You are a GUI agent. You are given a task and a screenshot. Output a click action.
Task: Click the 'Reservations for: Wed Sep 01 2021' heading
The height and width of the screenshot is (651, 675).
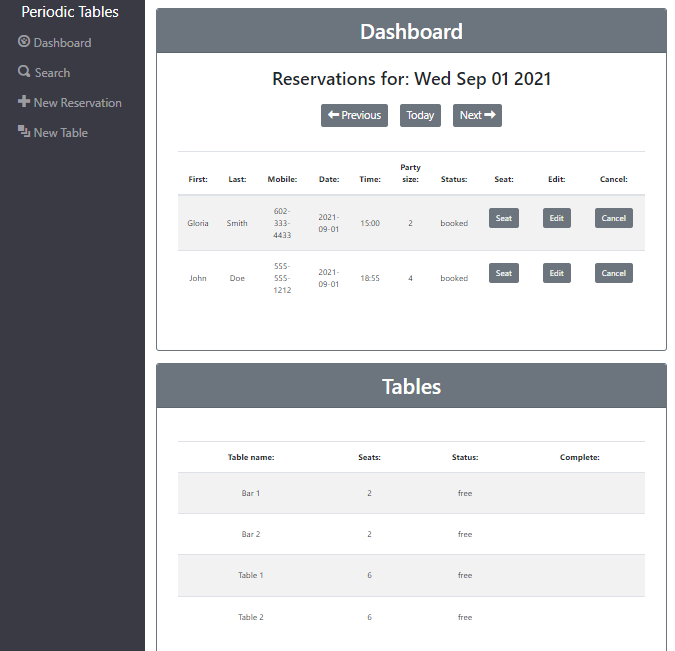(412, 79)
